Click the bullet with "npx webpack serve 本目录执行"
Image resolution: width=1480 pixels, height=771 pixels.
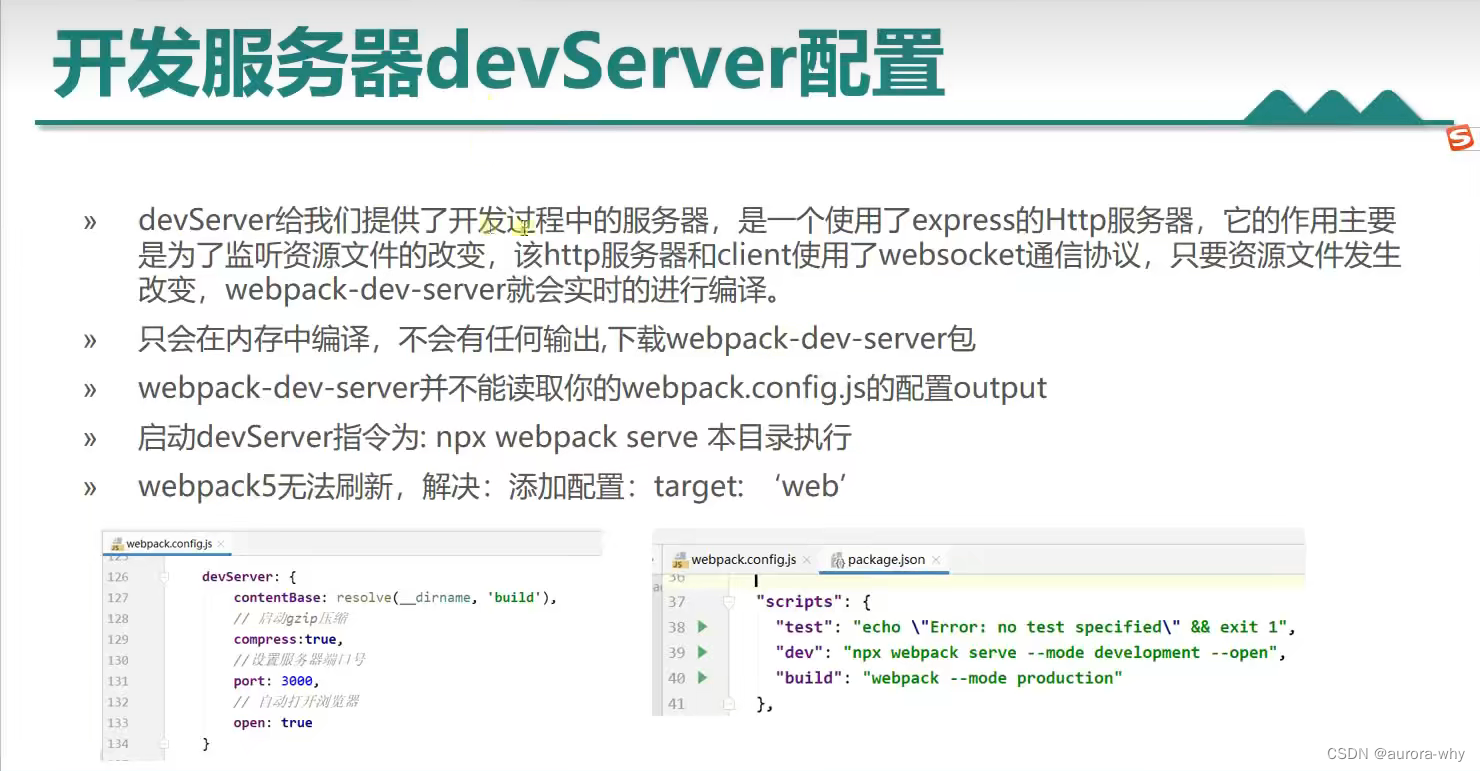[495, 437]
